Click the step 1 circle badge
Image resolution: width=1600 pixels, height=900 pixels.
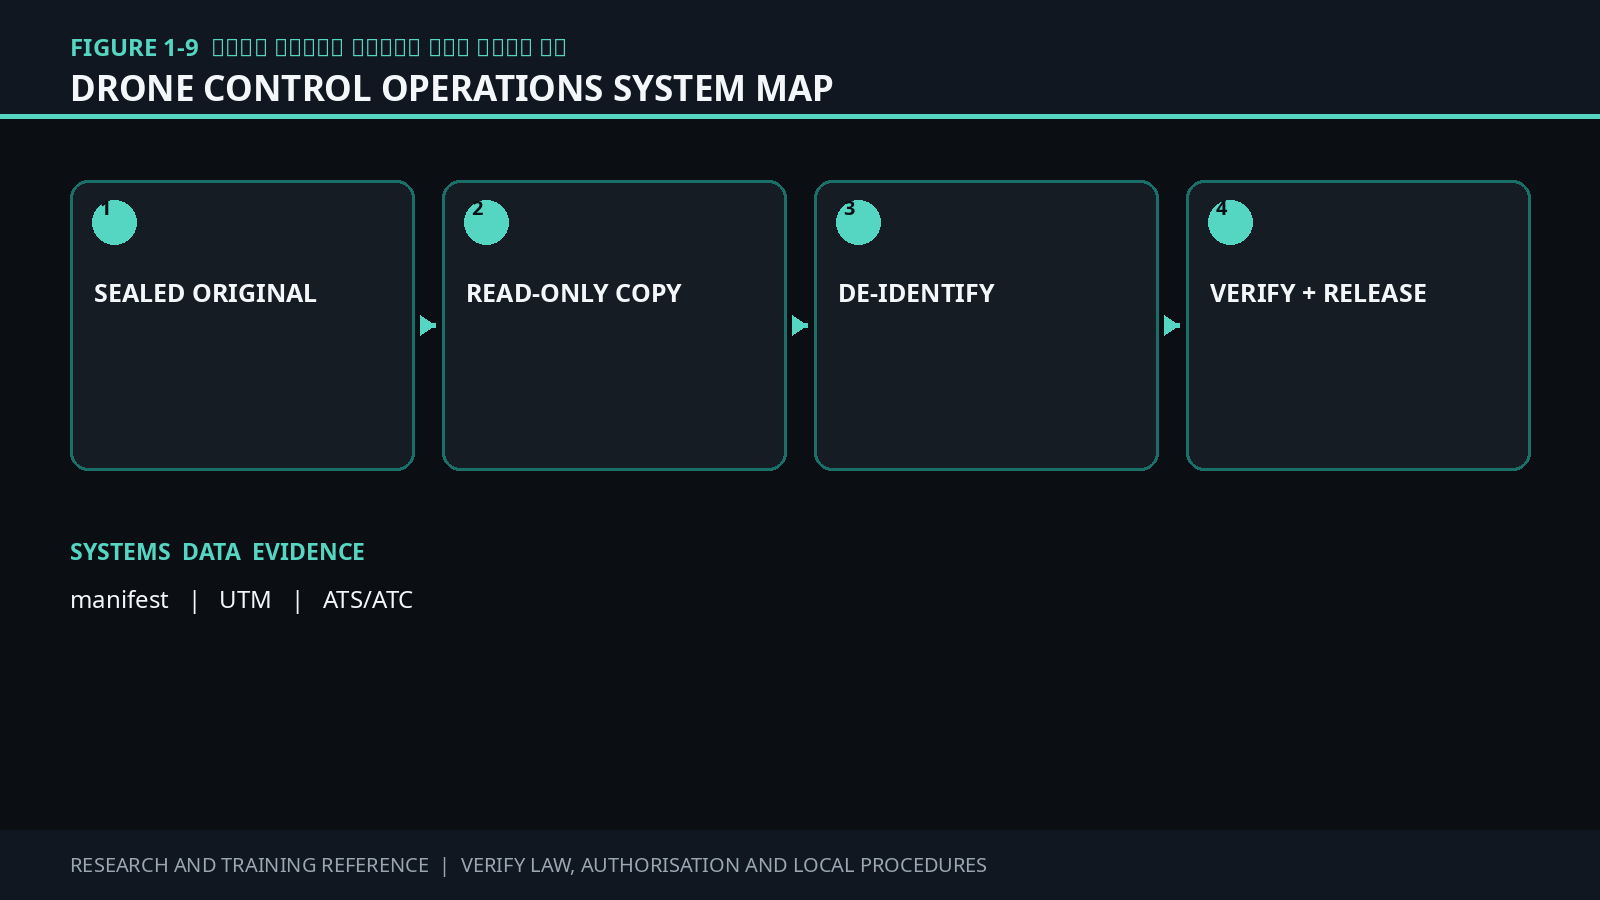coord(114,222)
